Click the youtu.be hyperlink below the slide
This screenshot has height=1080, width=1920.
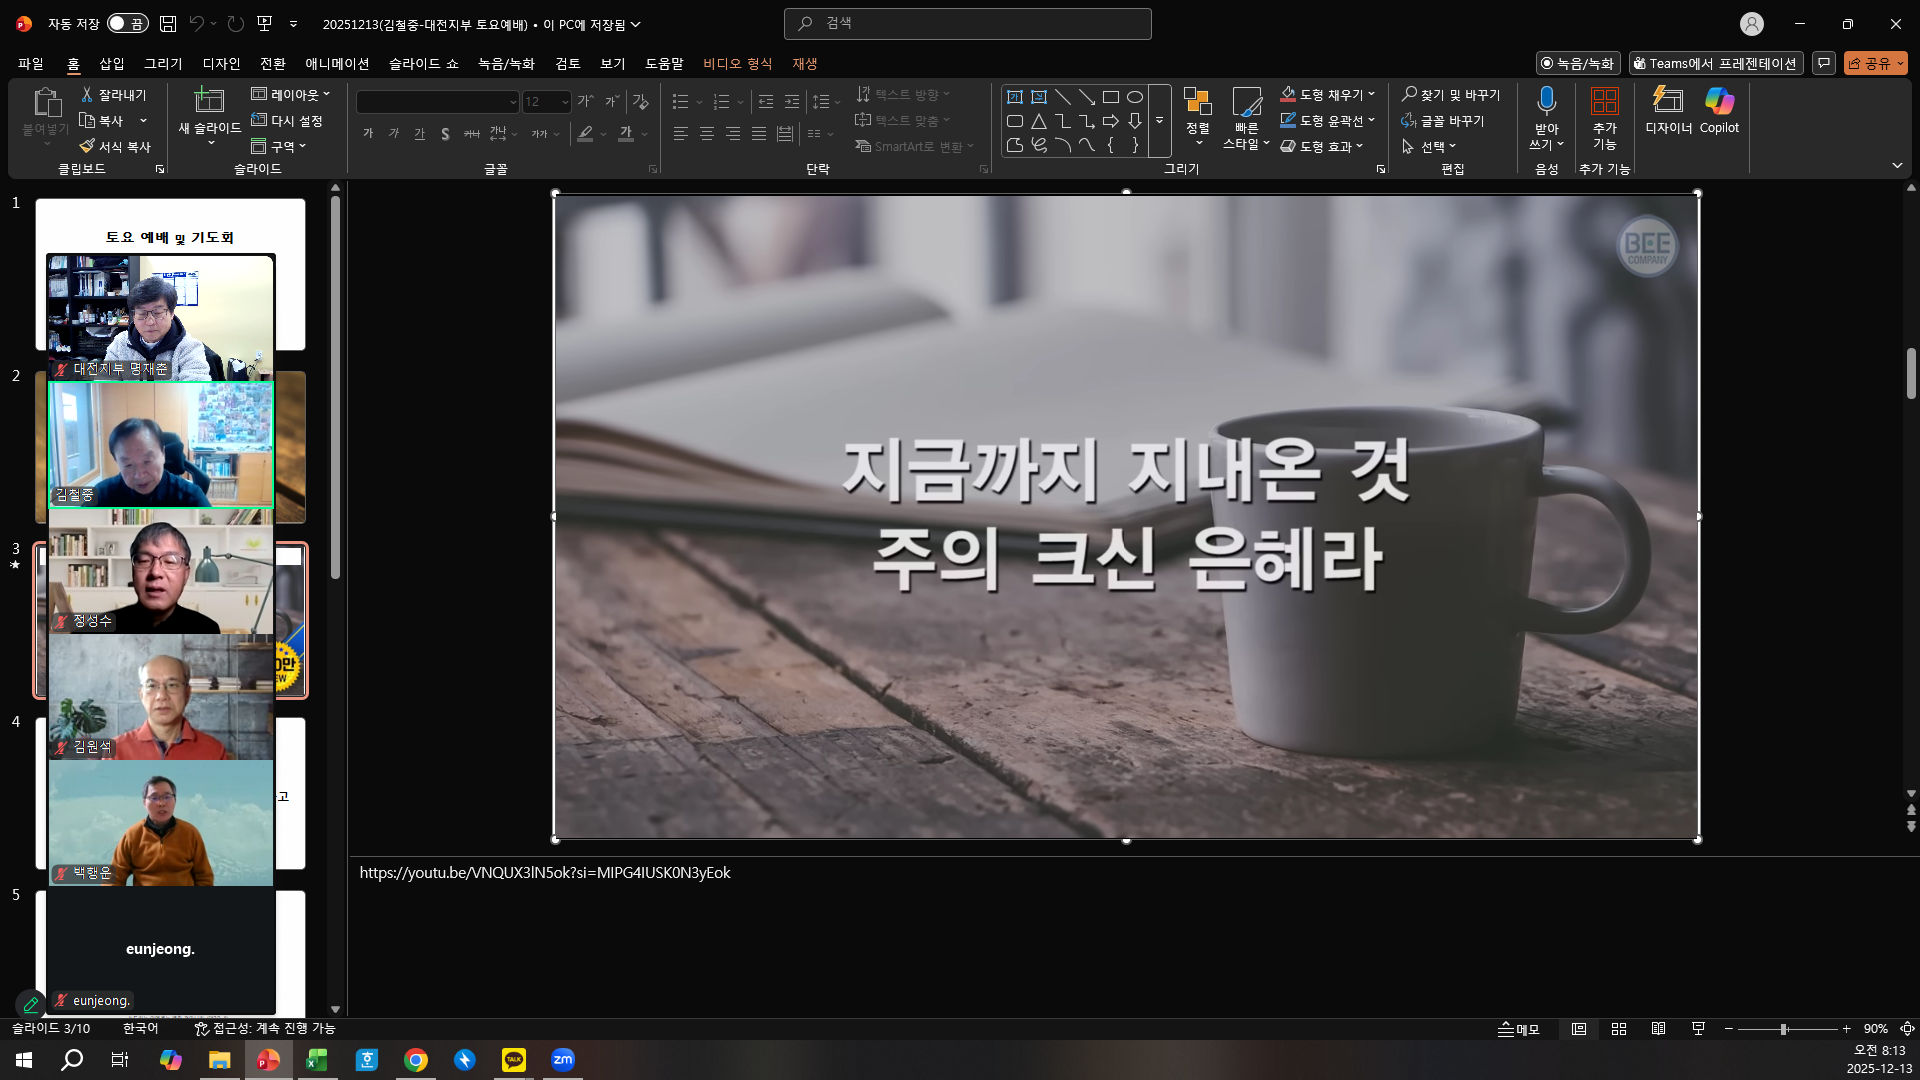tap(545, 872)
